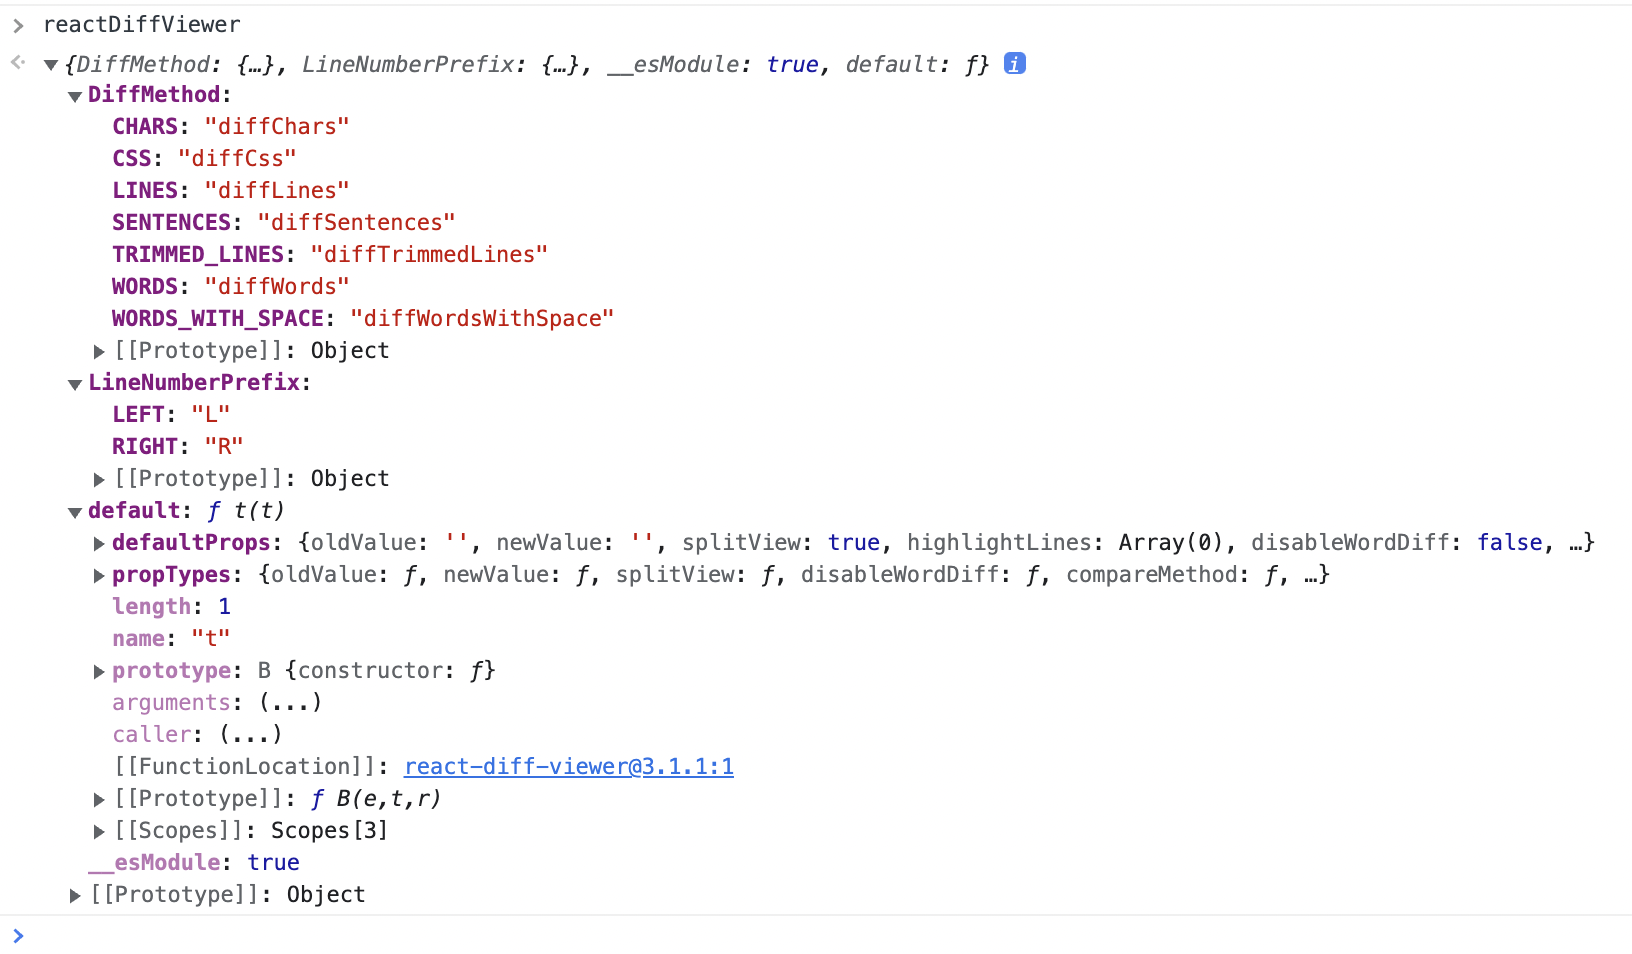Expand the last [[Prototype]]: Object row
Viewport: 1632px width, 954px height.
(x=75, y=895)
